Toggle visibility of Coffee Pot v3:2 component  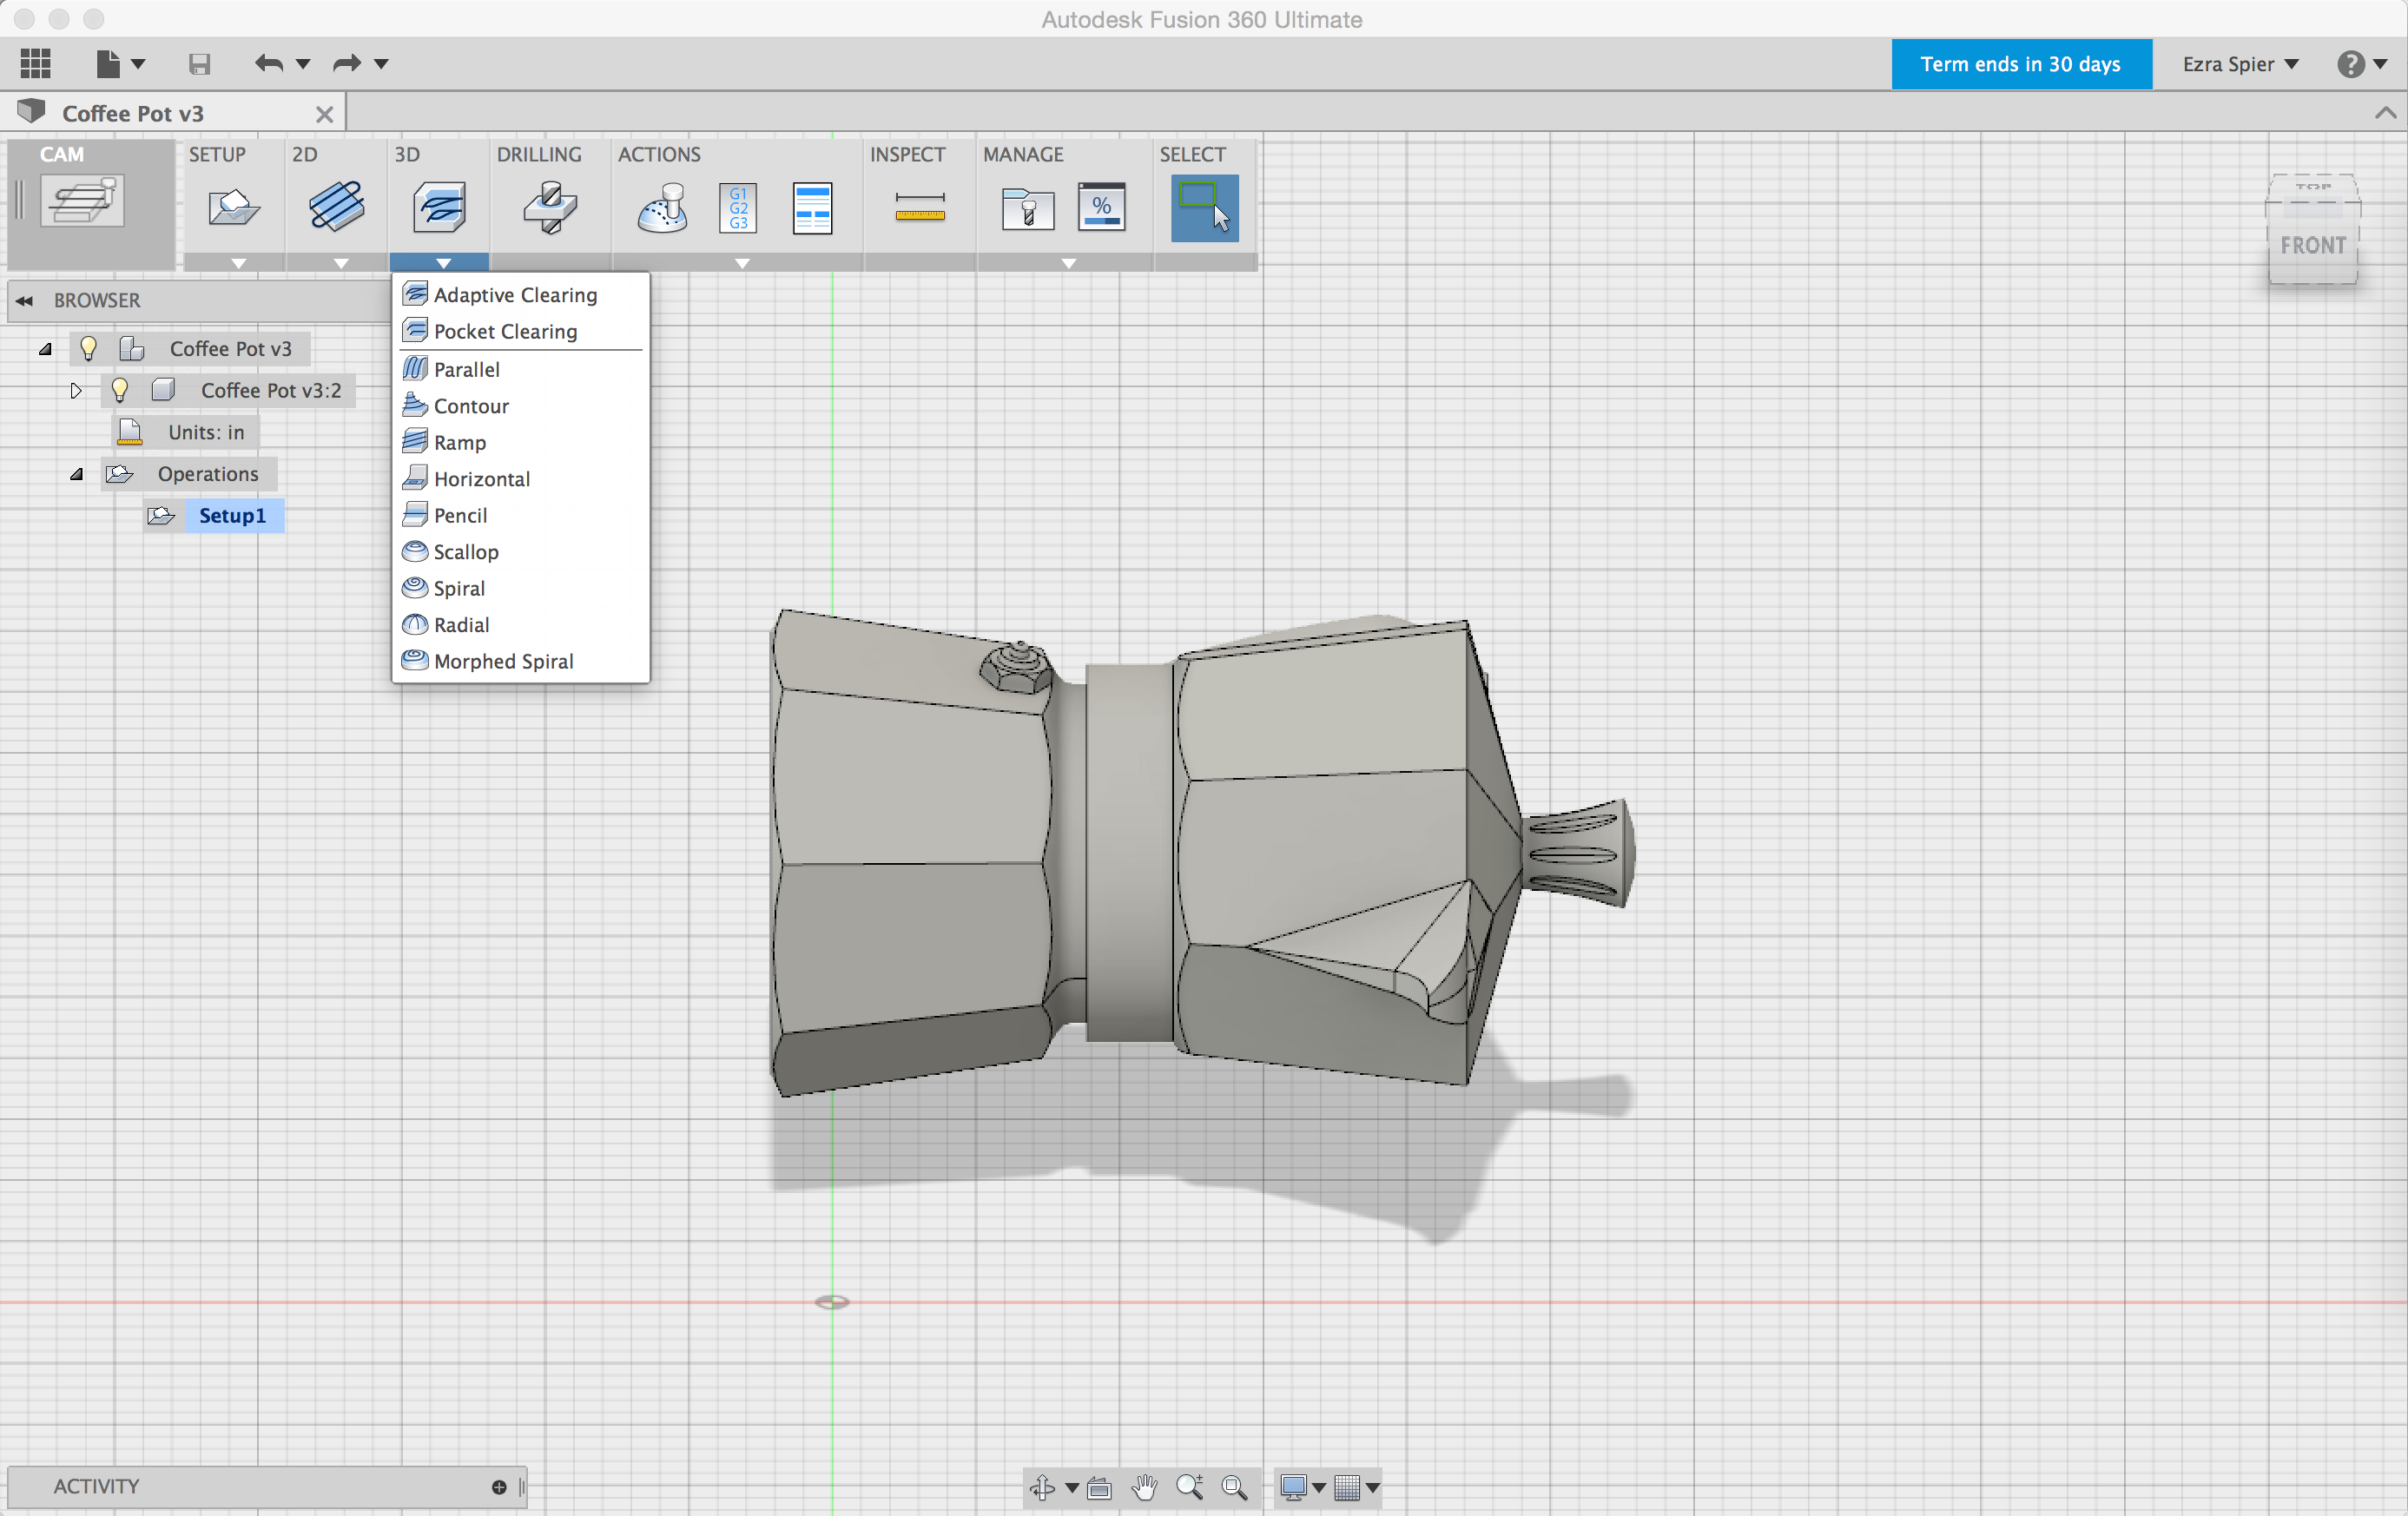click(x=120, y=390)
